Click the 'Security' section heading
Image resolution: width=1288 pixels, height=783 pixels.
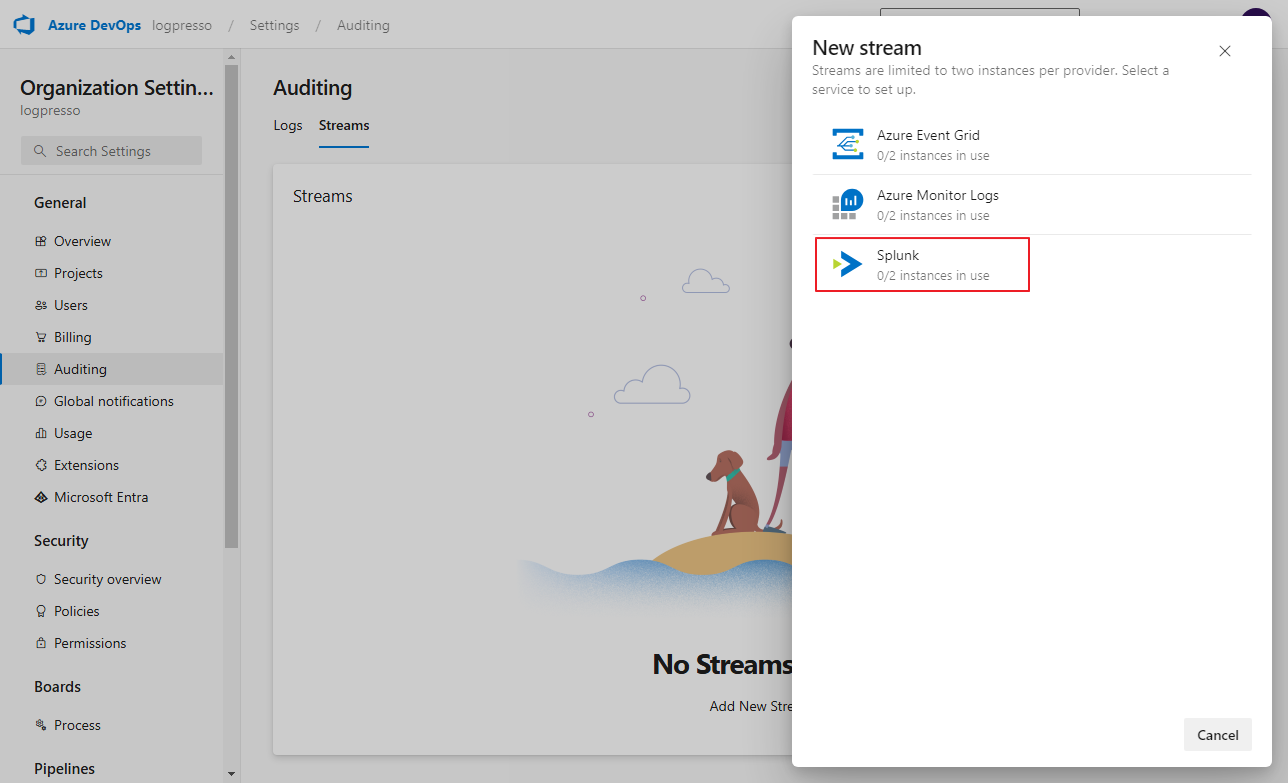(x=61, y=541)
